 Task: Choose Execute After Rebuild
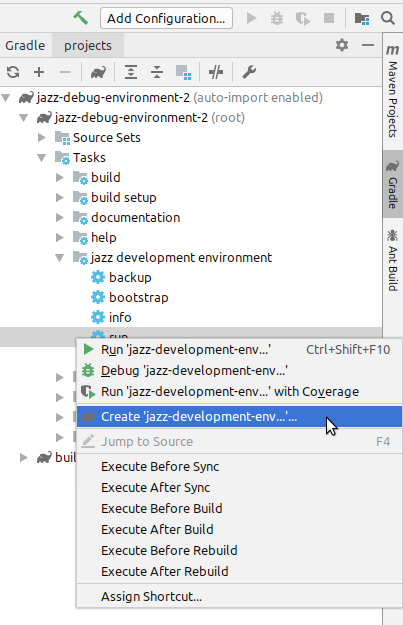pos(239,572)
